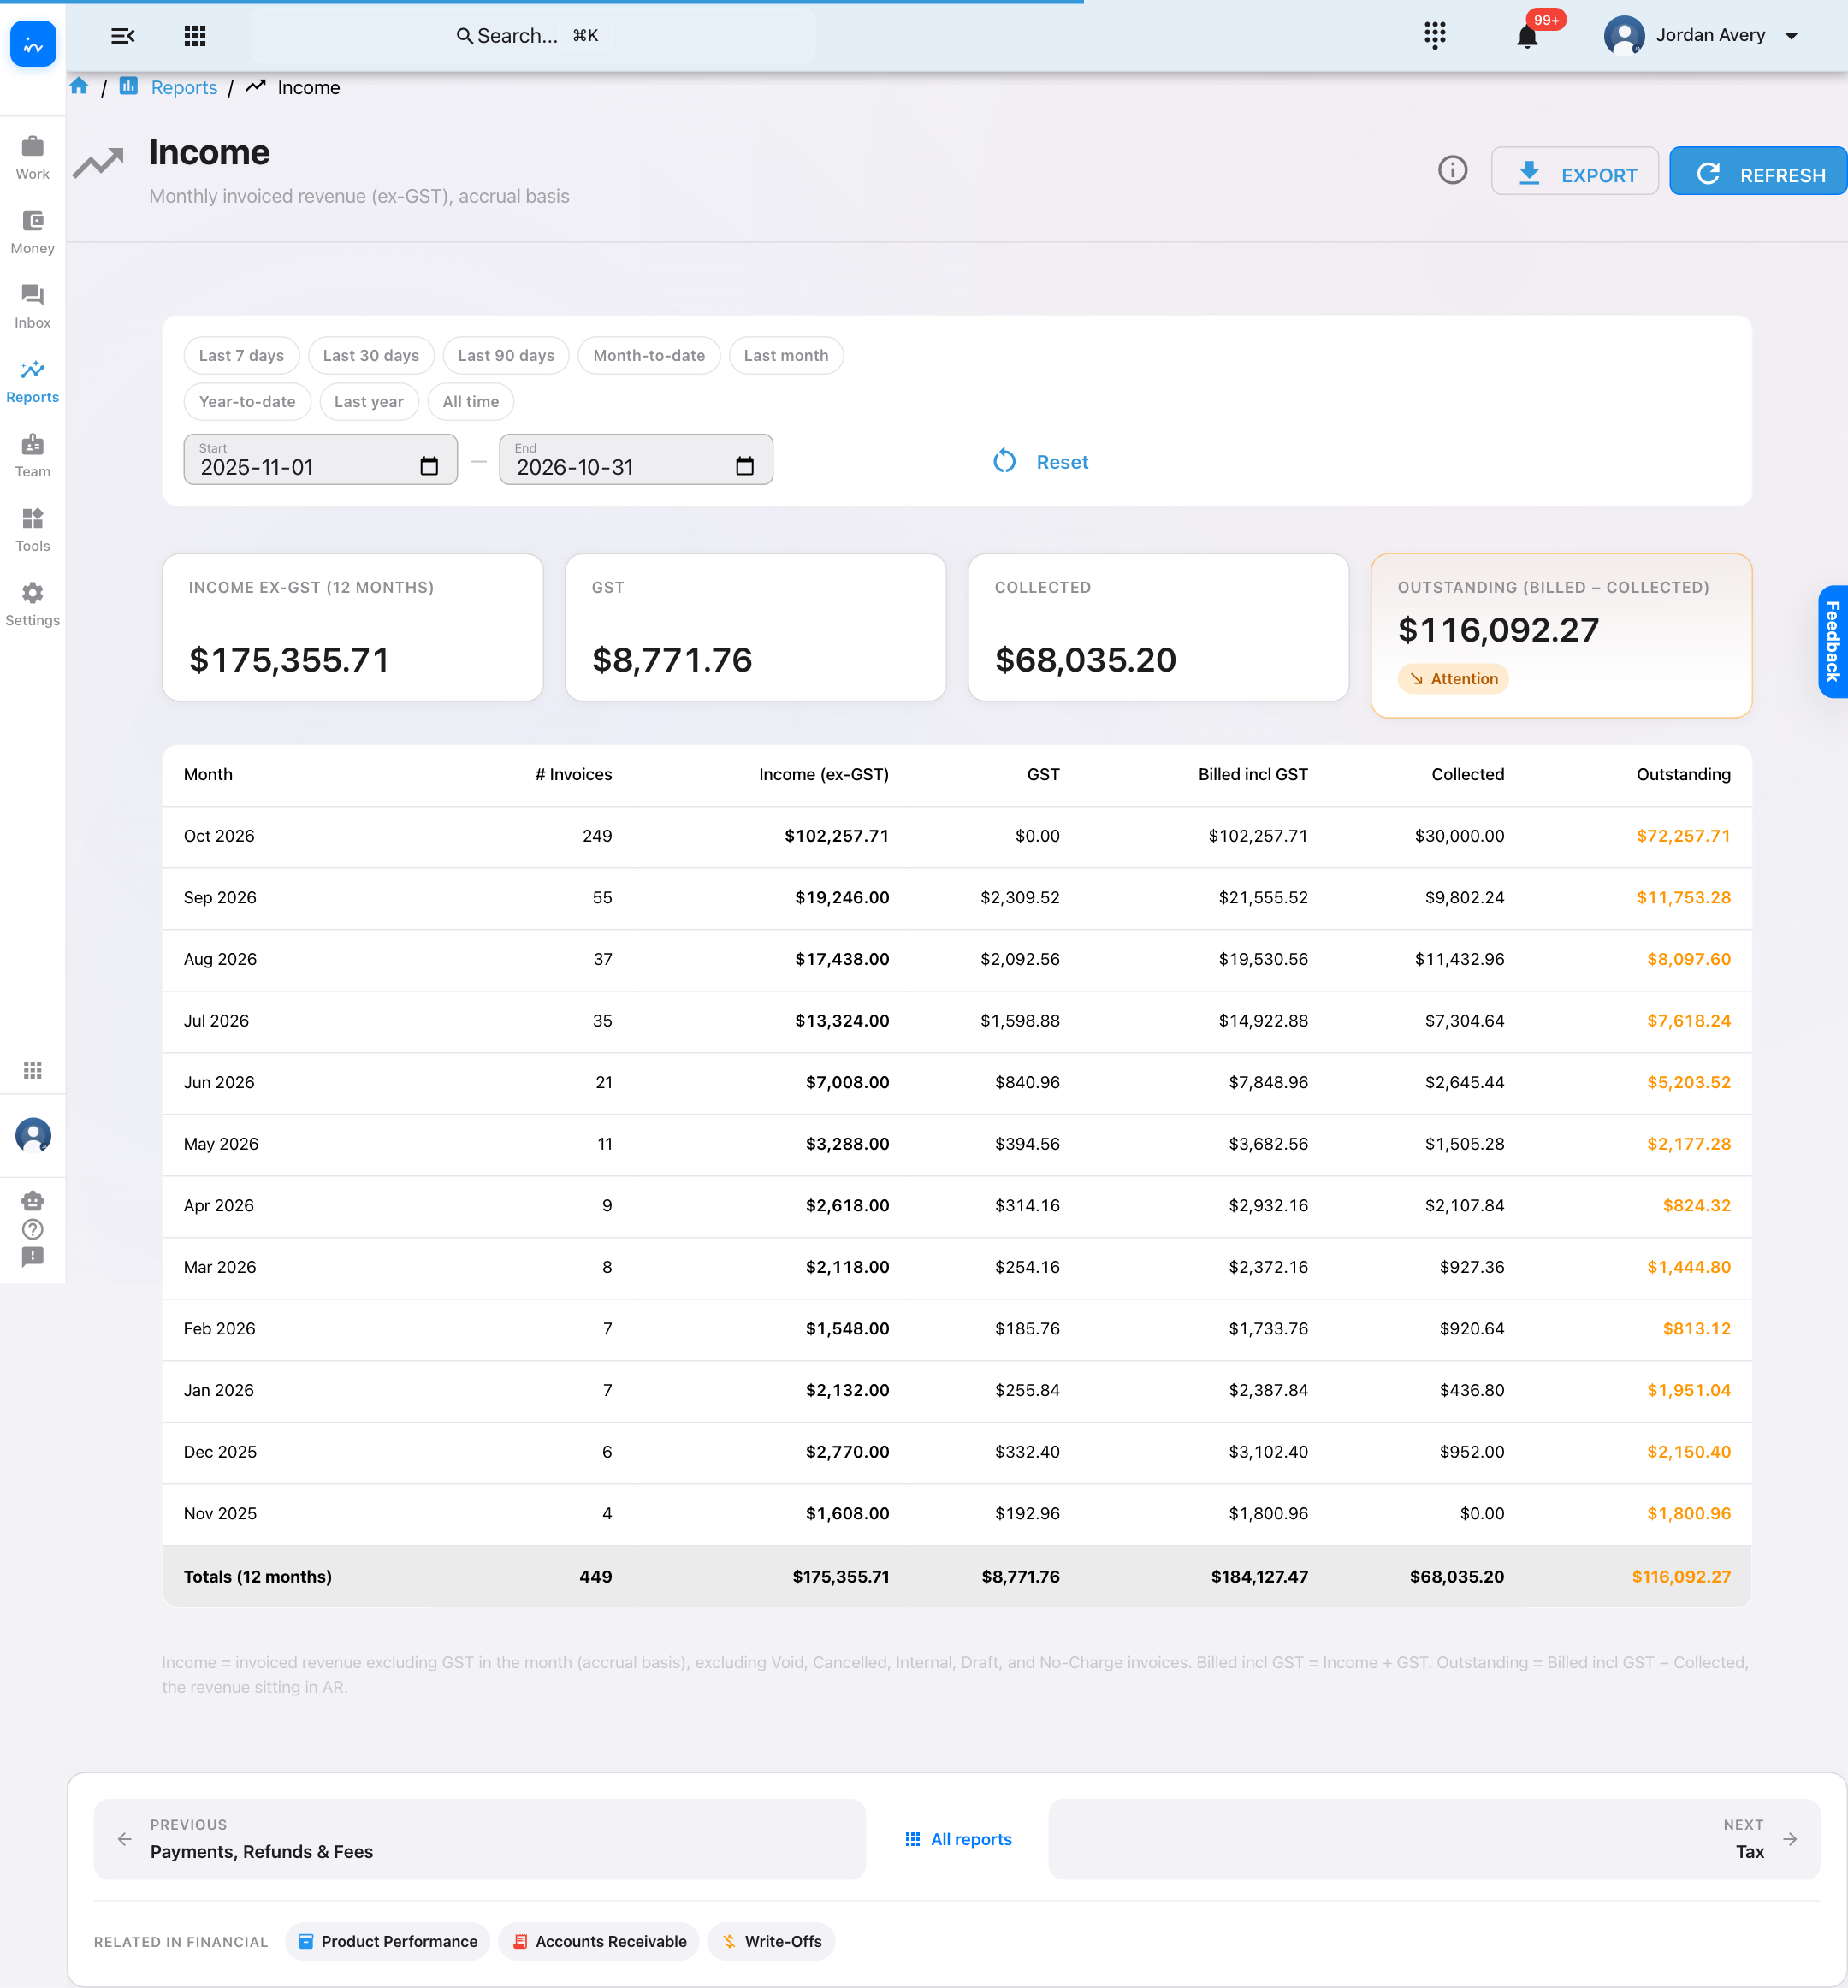Click the home breadcrumb icon
The image size is (1848, 1988).
79,87
